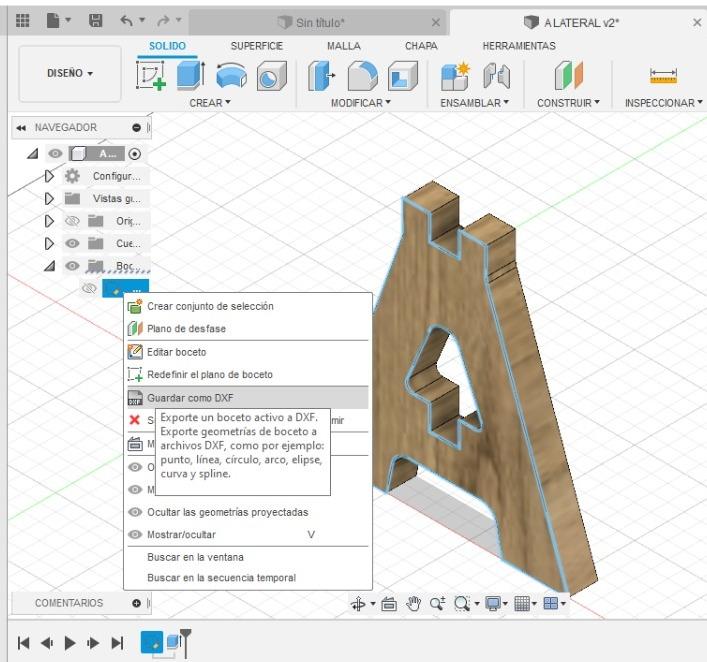
Task: Open the MODIFICAR dropdown menu
Action: pyautogui.click(x=361, y=103)
